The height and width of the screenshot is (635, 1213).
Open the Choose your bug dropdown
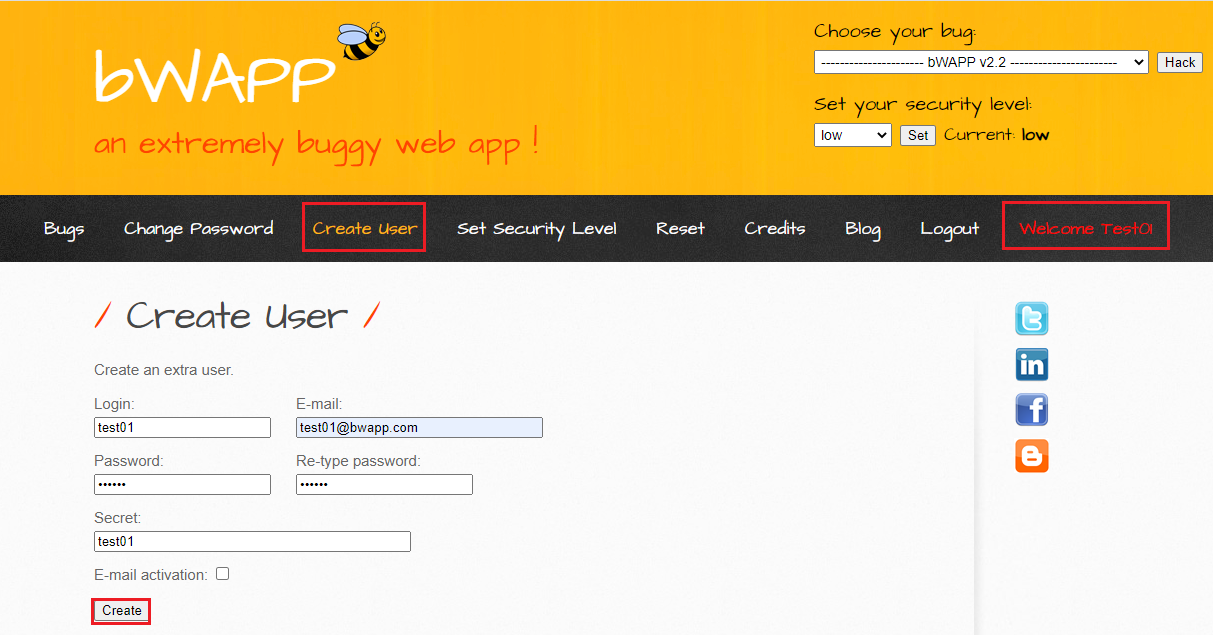click(981, 62)
